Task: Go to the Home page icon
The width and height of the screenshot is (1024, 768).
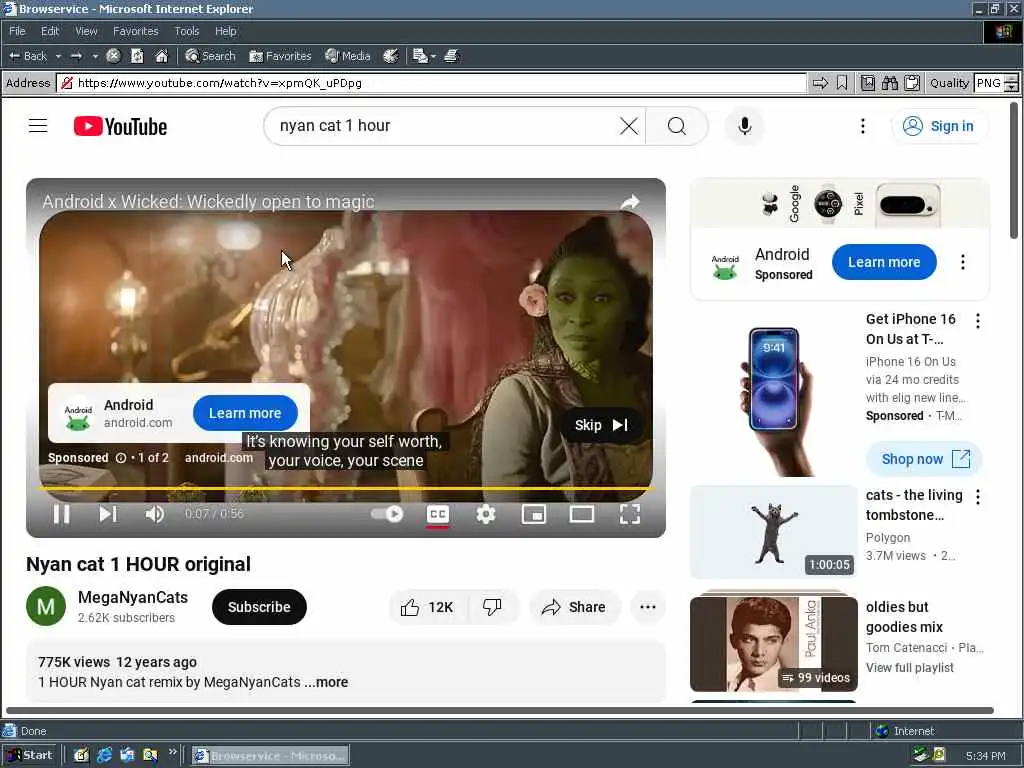Action: click(161, 56)
